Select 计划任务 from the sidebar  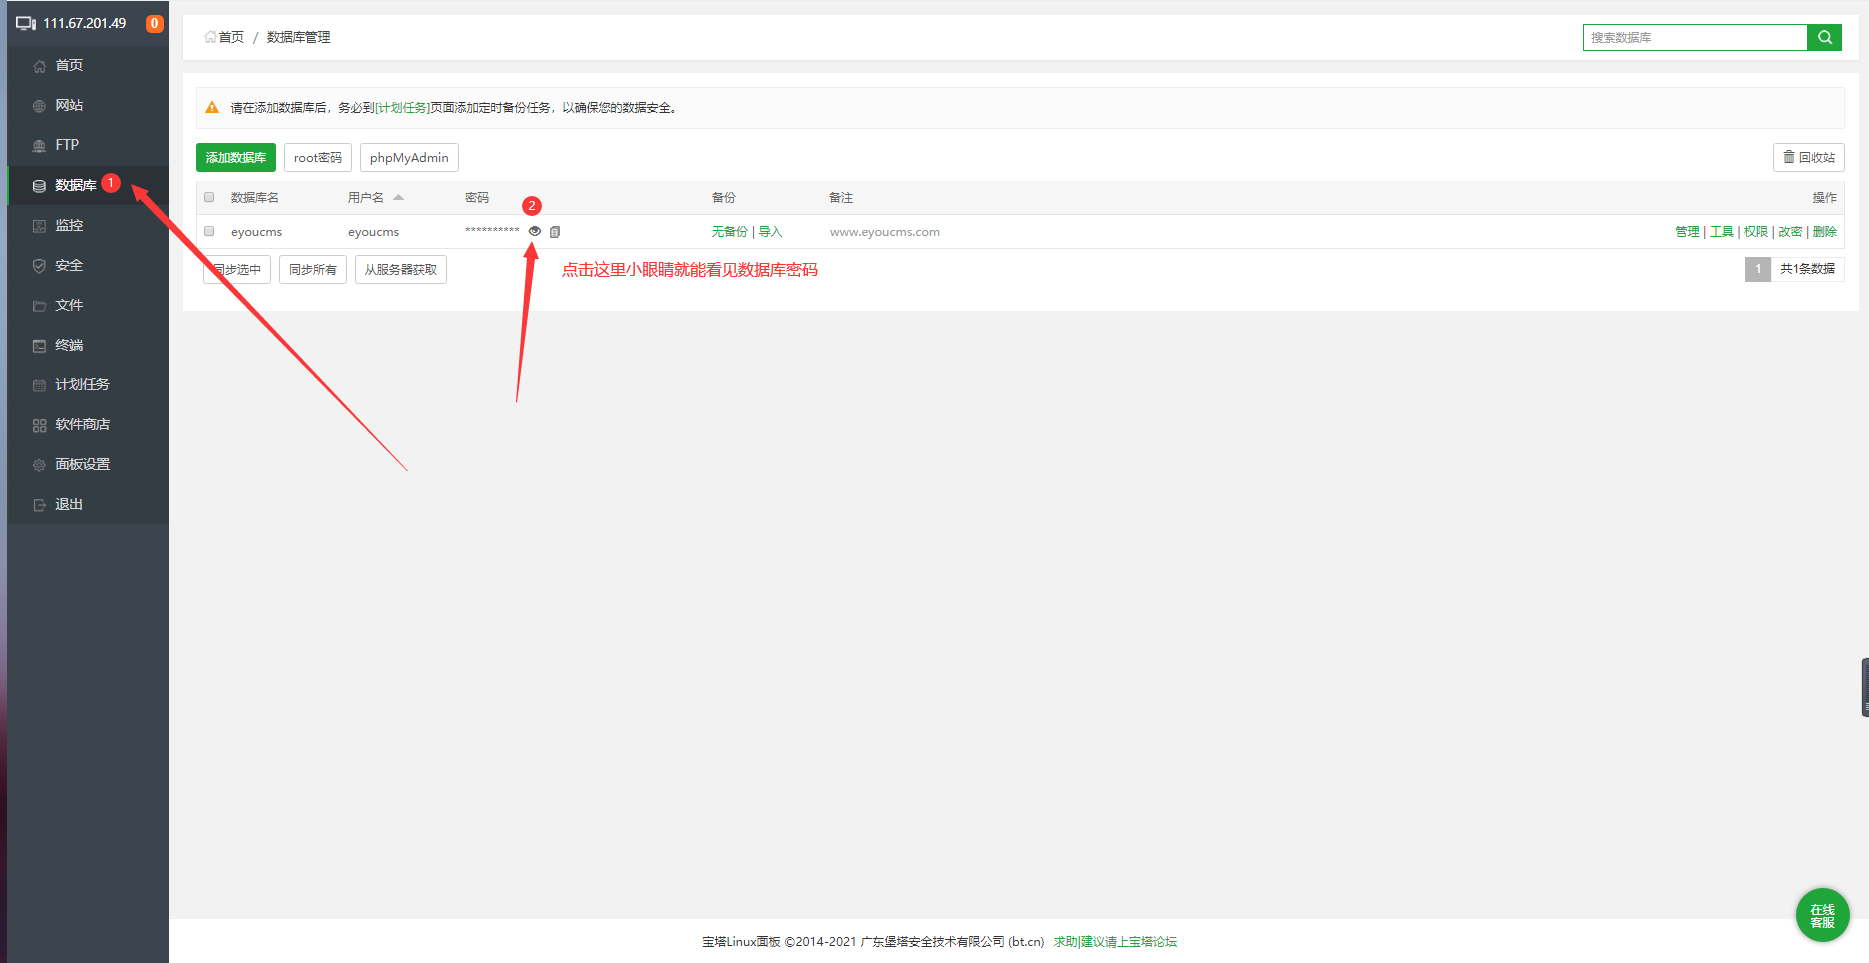click(82, 384)
